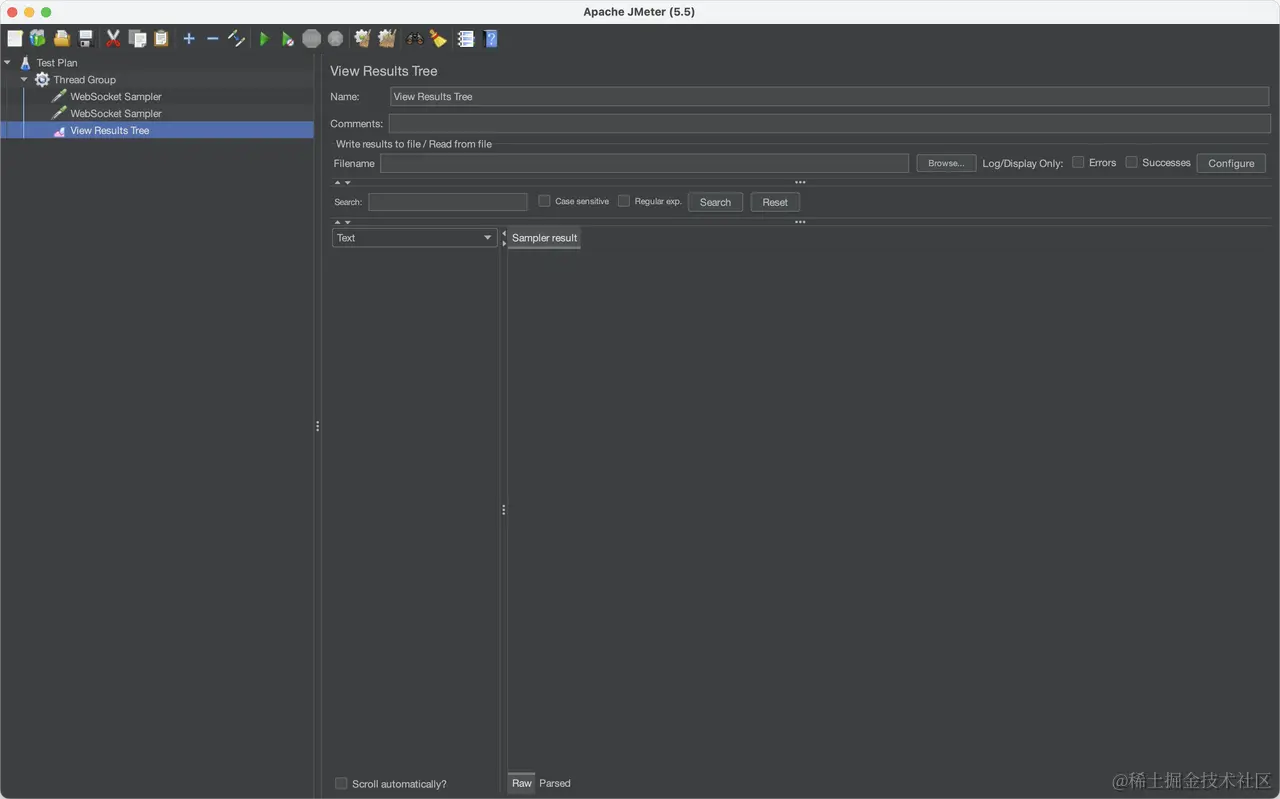Collapse all nodes with the minus icon

coord(213,39)
